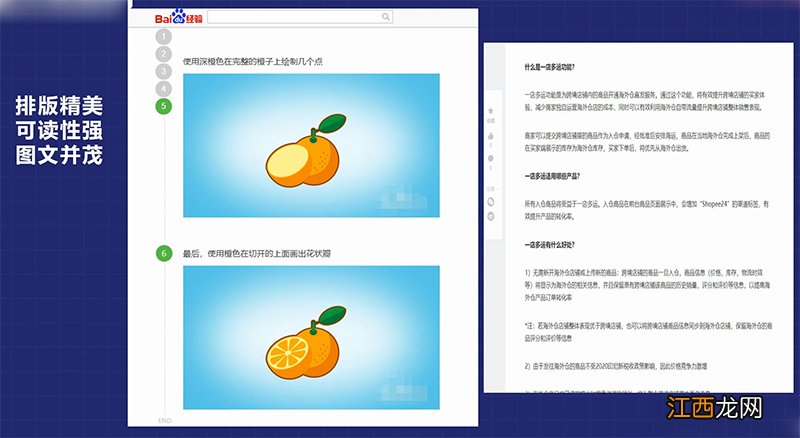Viewport: 800px width, 438px height.
Task: Click heading '什么是一店多运功能?'
Action: (x=549, y=67)
